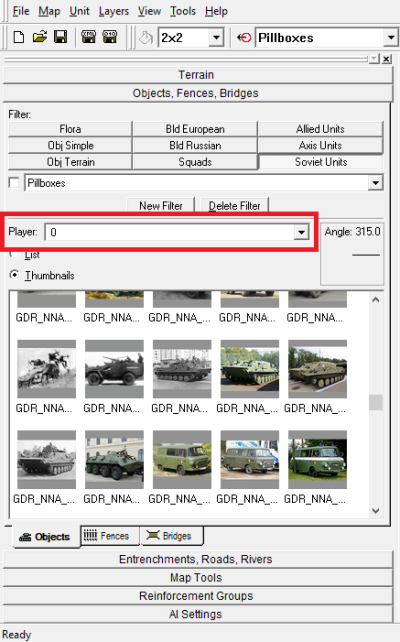The image size is (400, 642).
Task: Switch to the Bridges tab
Action: click(172, 536)
